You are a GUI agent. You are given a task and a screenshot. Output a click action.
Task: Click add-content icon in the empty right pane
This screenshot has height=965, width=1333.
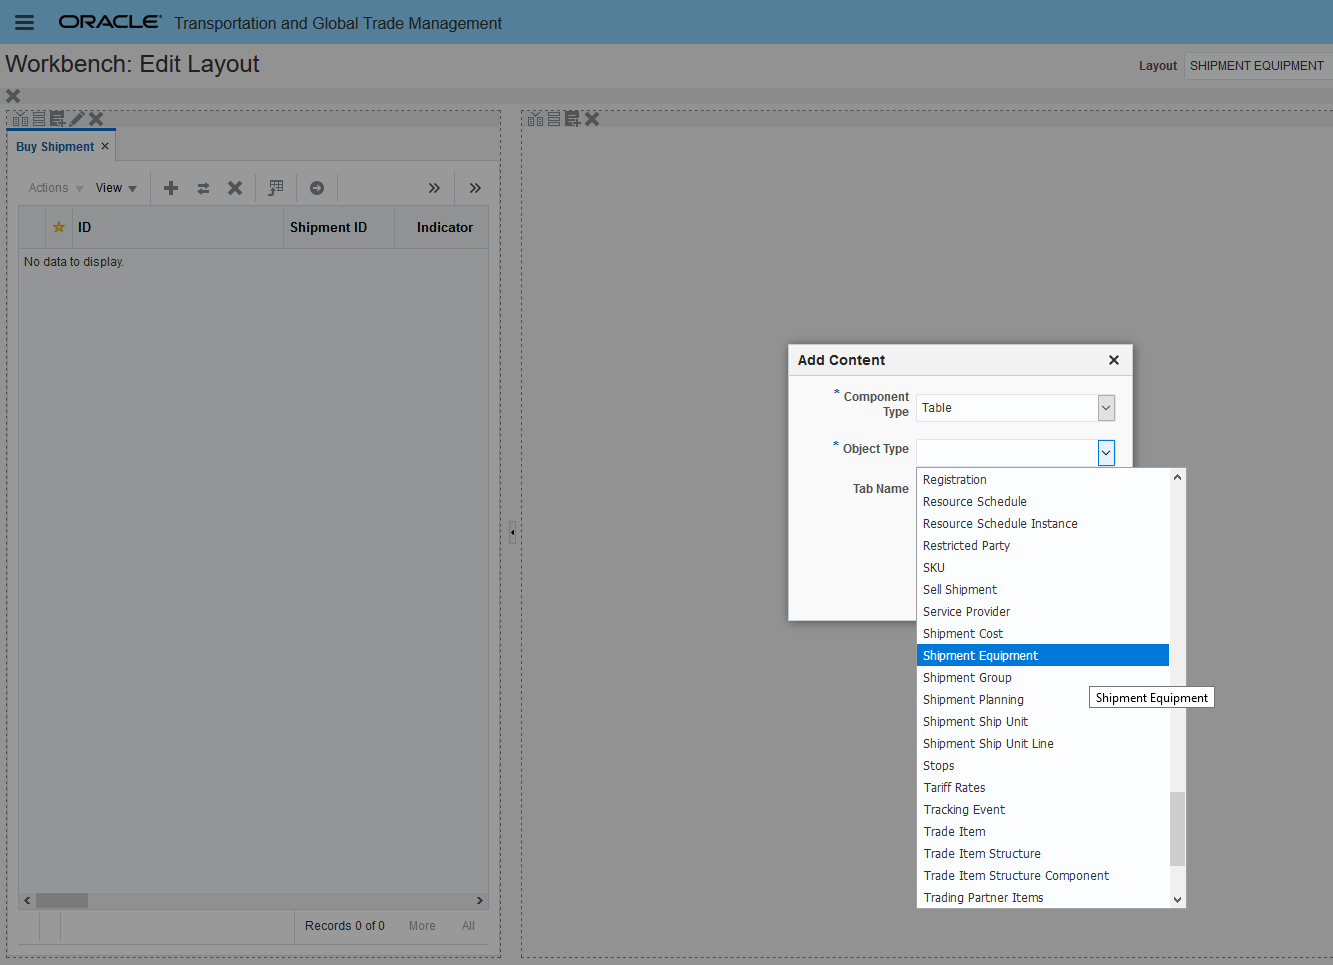[x=572, y=119]
